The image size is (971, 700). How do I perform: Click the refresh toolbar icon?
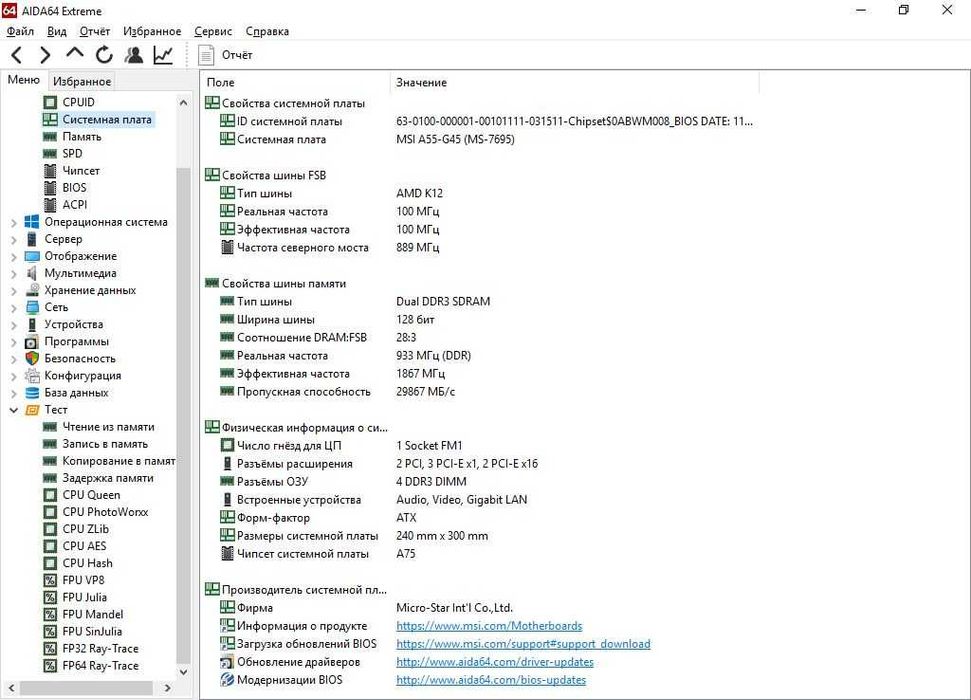pyautogui.click(x=104, y=55)
